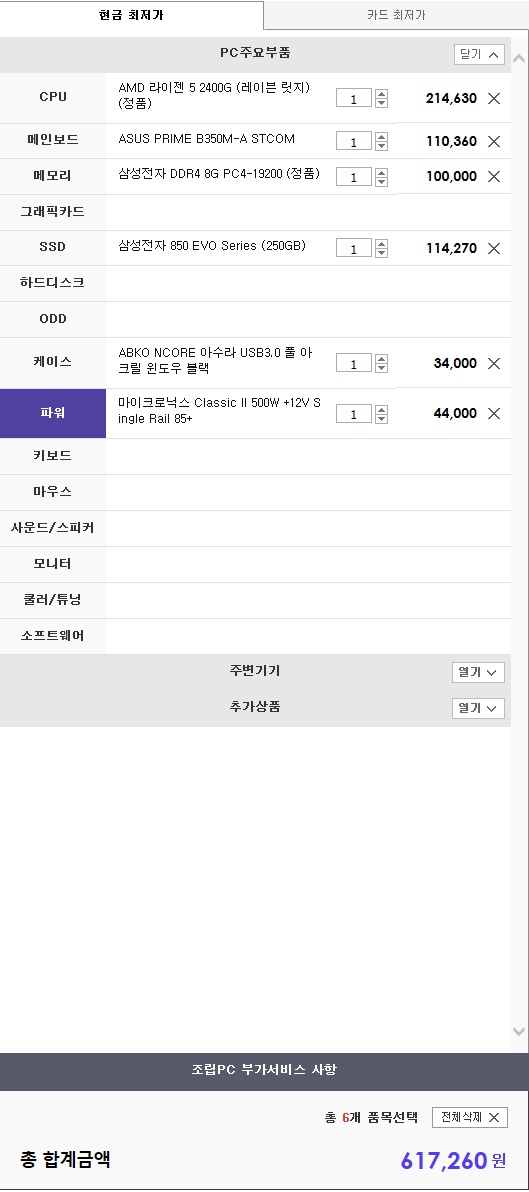Expand the 추가상품 section with 열기
Screen dimensions: 529x1192
tap(478, 708)
